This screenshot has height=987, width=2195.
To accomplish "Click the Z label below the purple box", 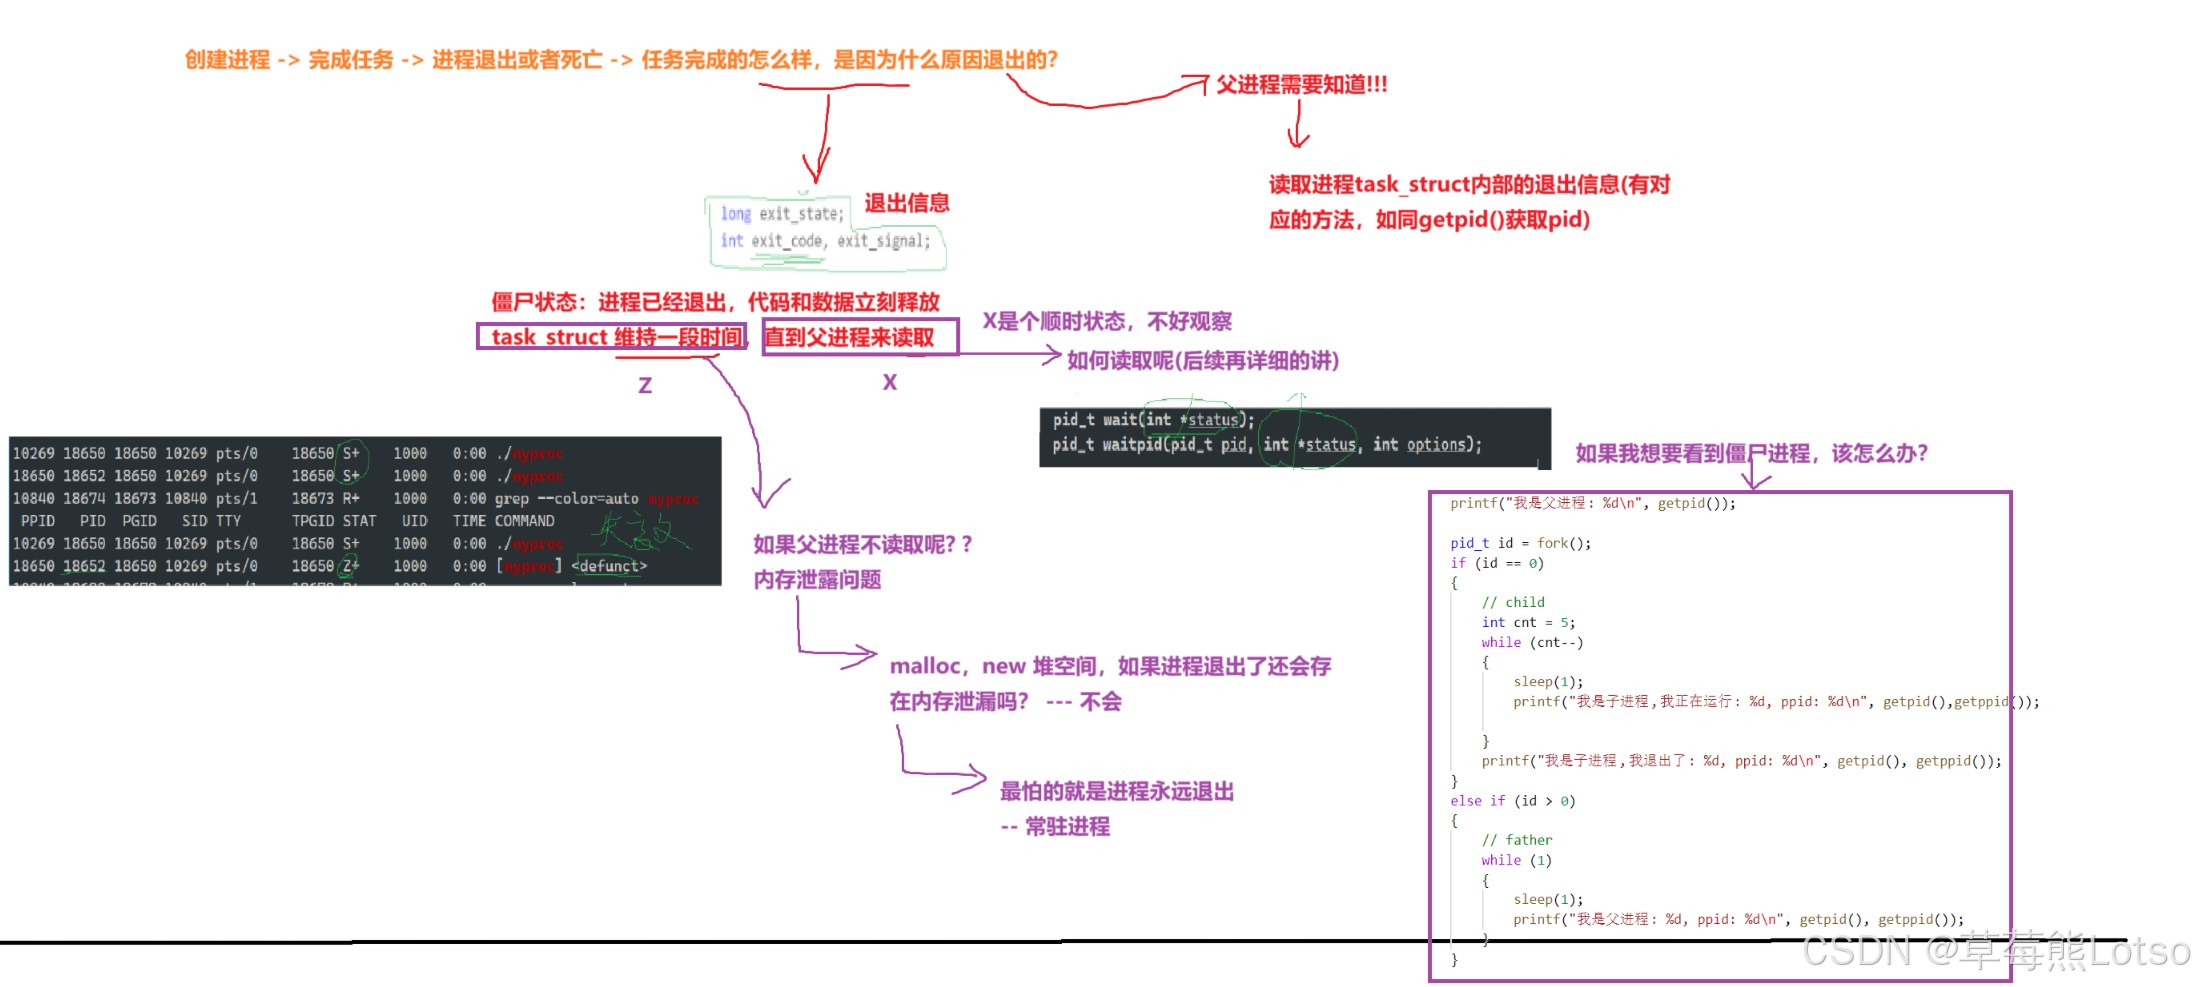I will tap(645, 383).
